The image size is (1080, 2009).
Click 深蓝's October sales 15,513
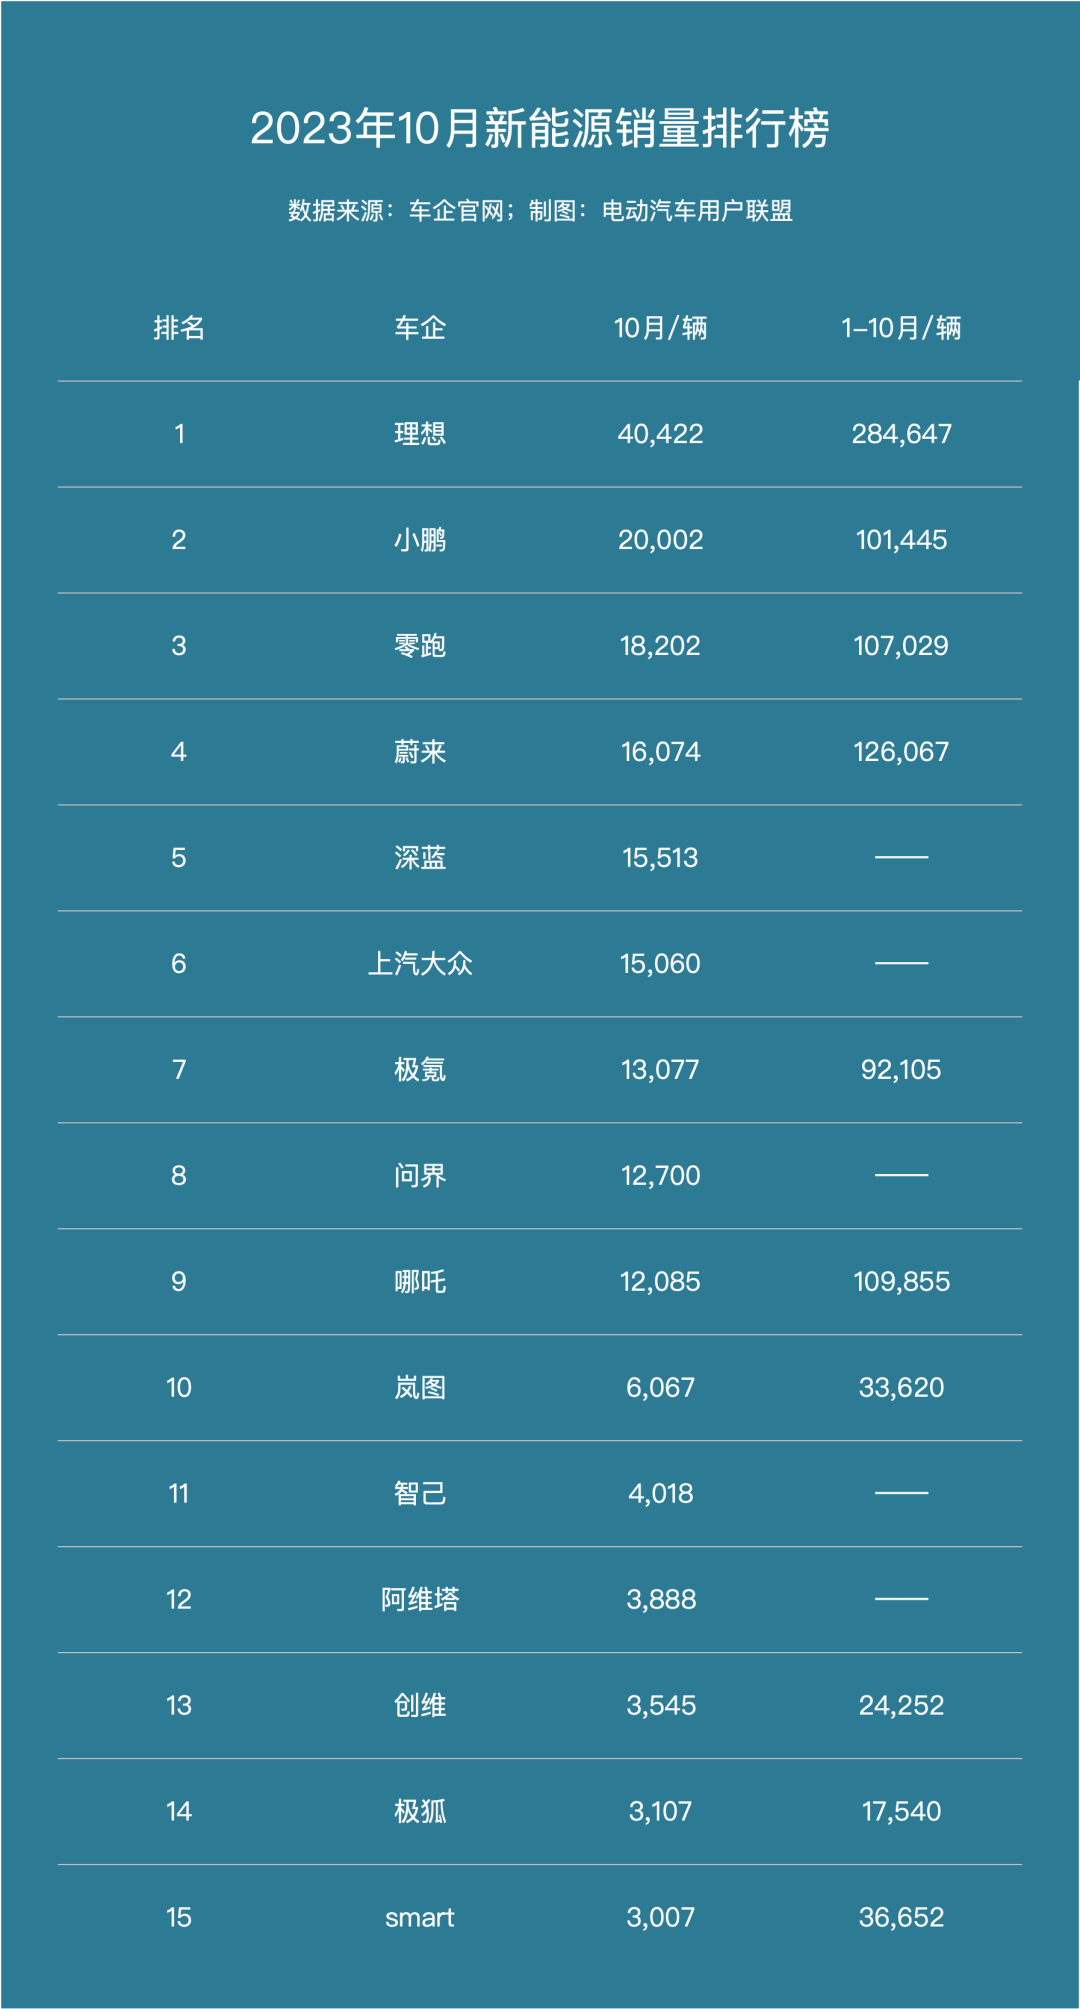660,858
